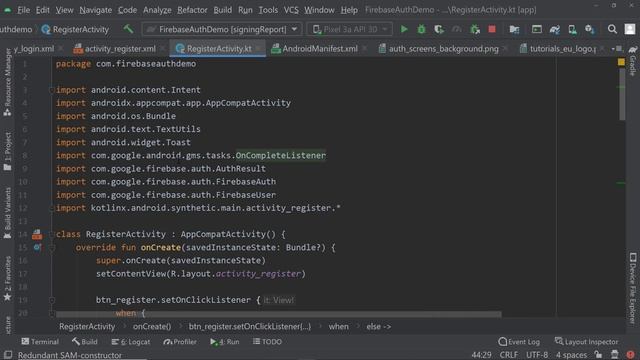This screenshot has height=360, width=640.
Task: Switch to activity_register.xml tab
Action: (115, 49)
